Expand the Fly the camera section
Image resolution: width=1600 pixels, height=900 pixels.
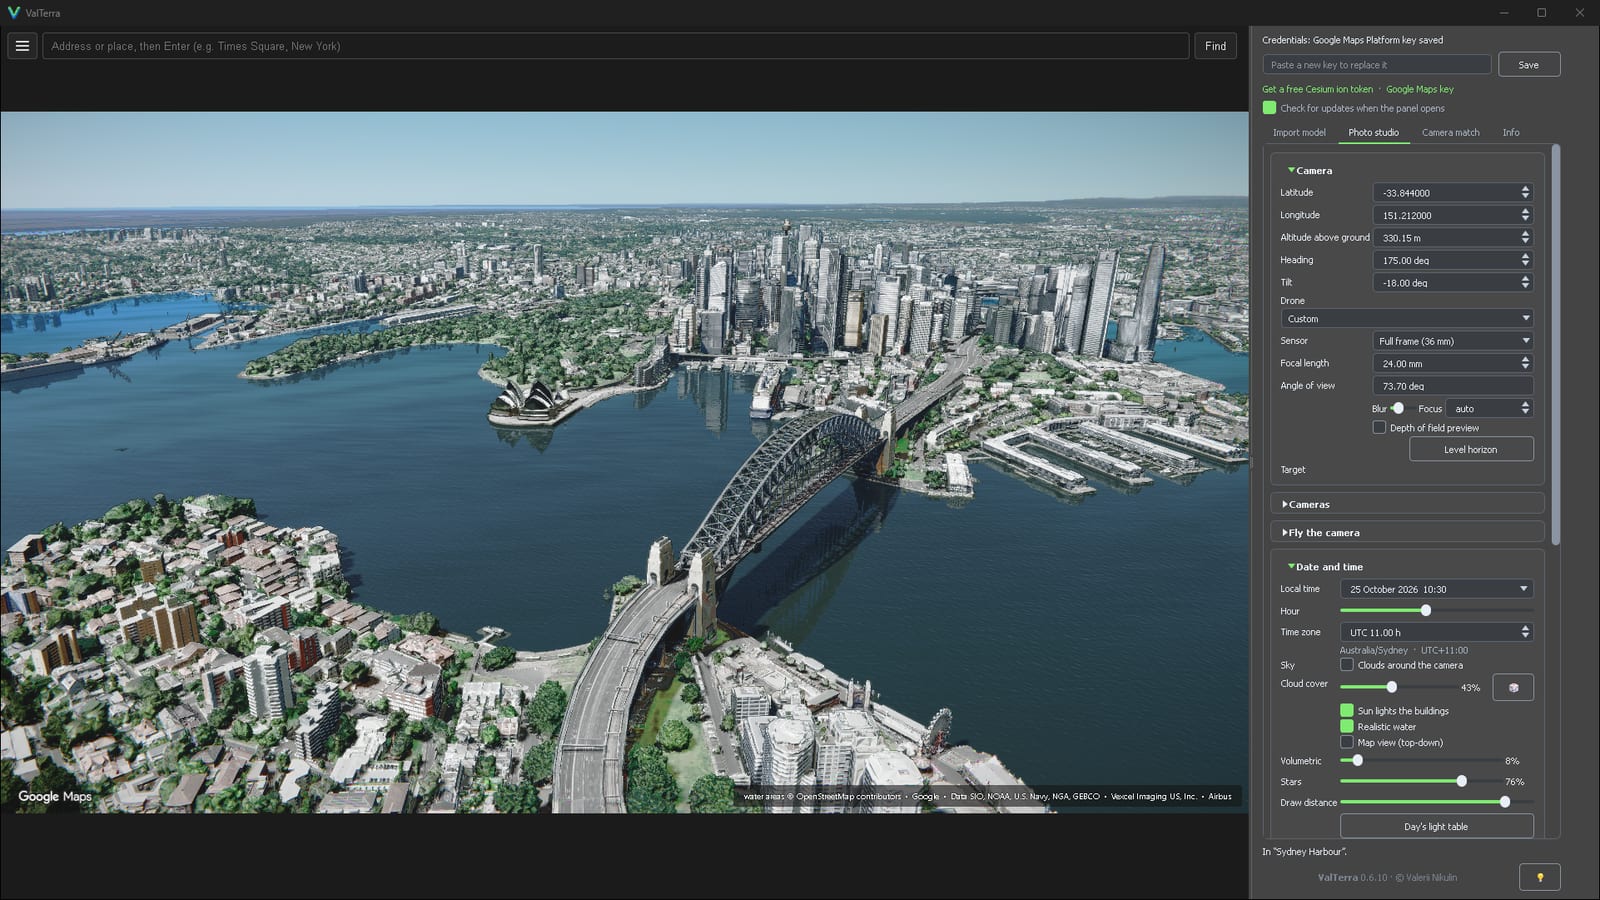click(1321, 533)
